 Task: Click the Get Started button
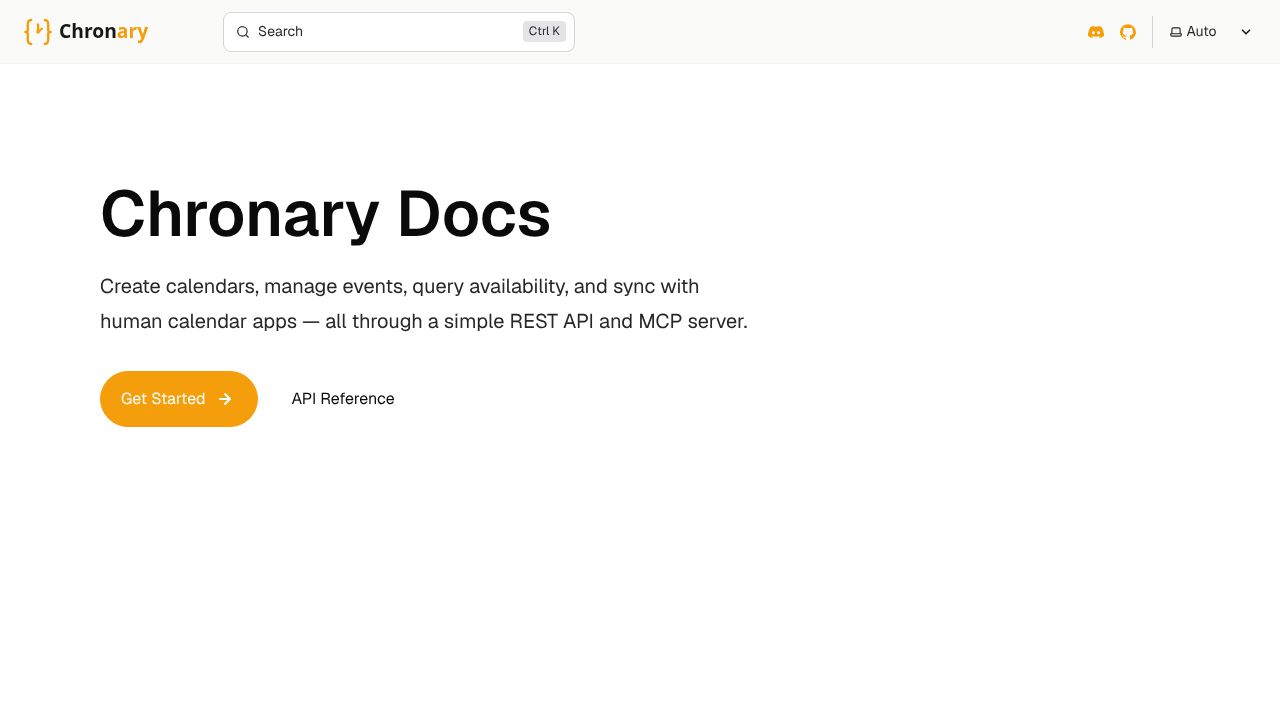click(x=179, y=399)
